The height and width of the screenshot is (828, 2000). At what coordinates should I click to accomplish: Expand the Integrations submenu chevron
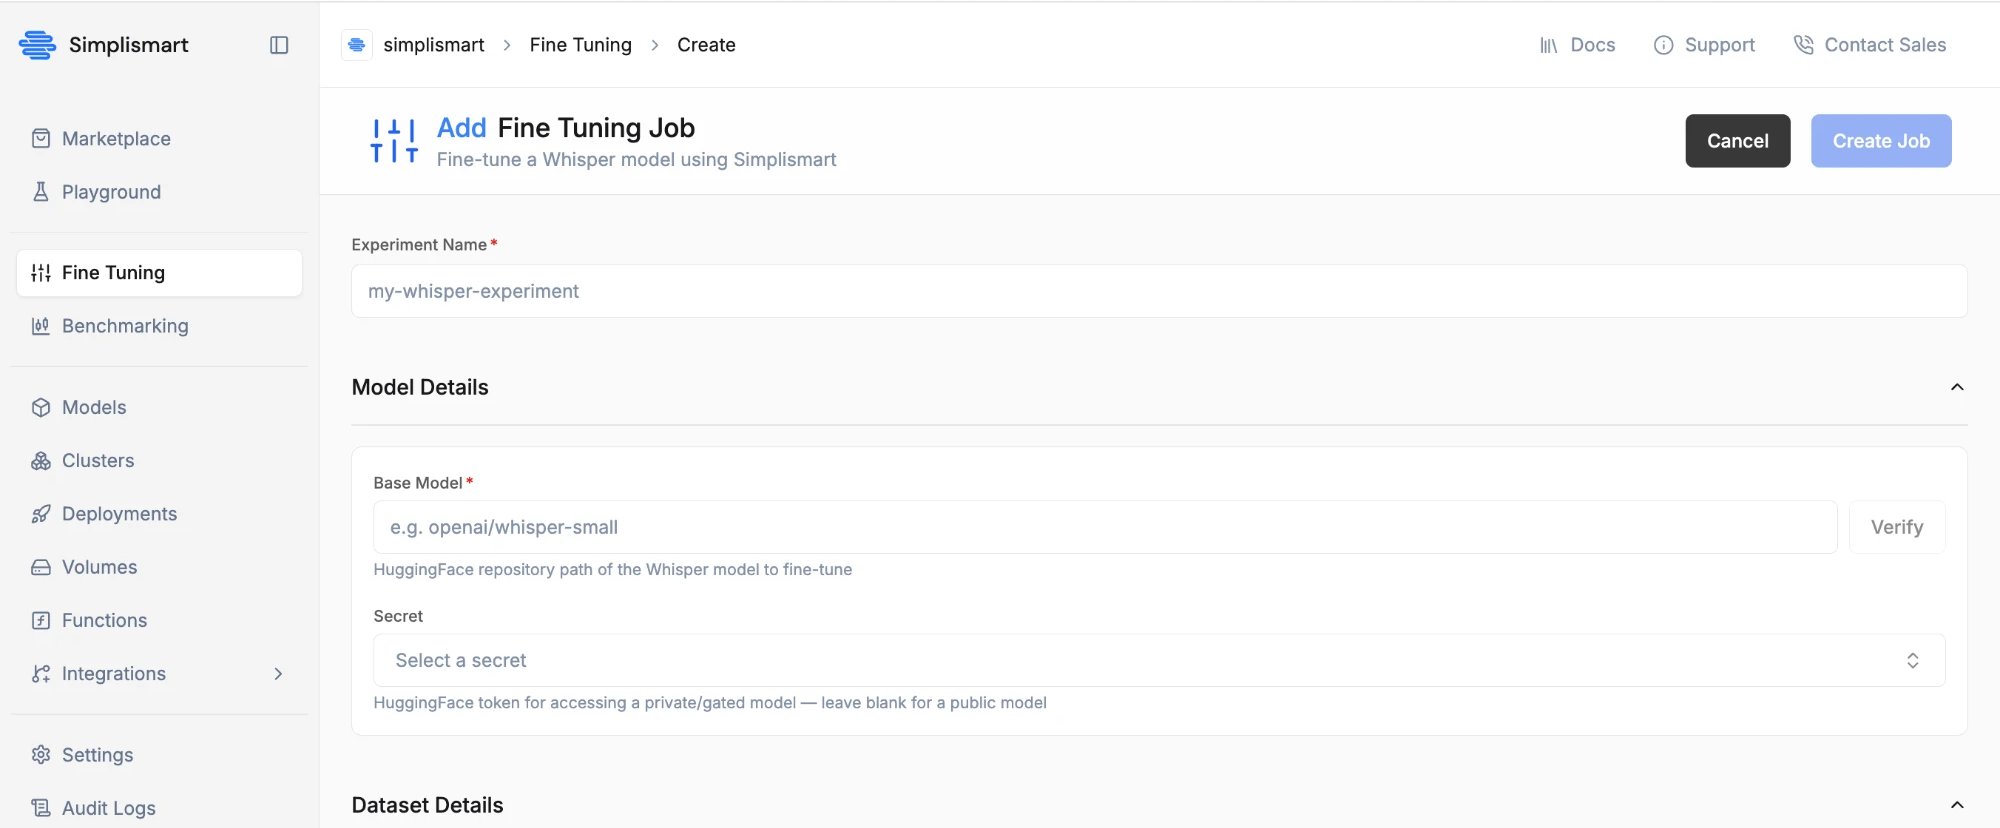[278, 674]
